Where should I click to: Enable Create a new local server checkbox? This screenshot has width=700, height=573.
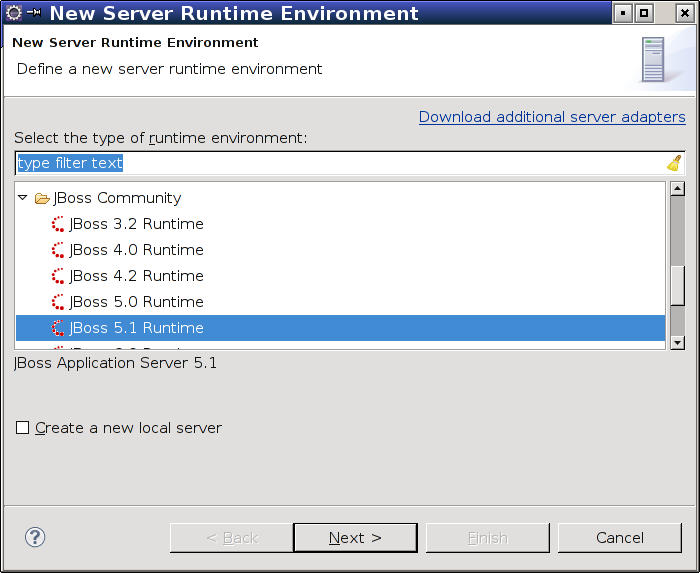coord(22,428)
